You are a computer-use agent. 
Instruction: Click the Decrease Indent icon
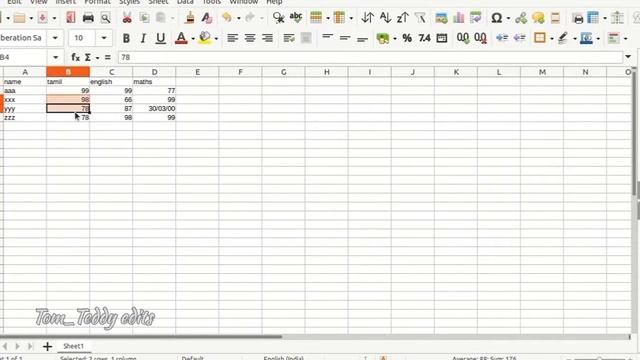[519, 38]
